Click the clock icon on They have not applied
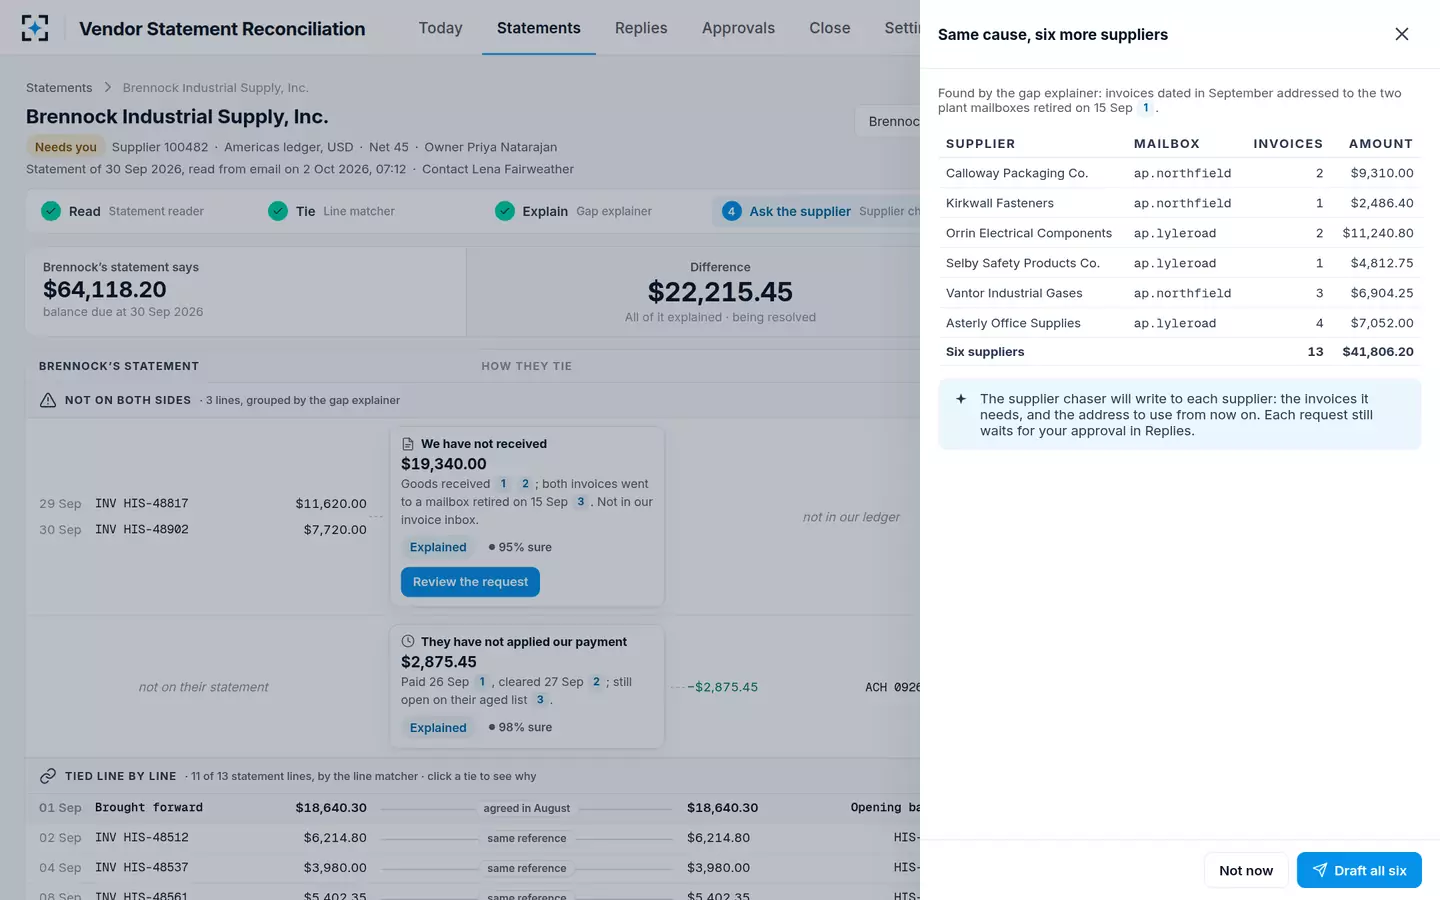This screenshot has width=1440, height=900. pos(408,642)
